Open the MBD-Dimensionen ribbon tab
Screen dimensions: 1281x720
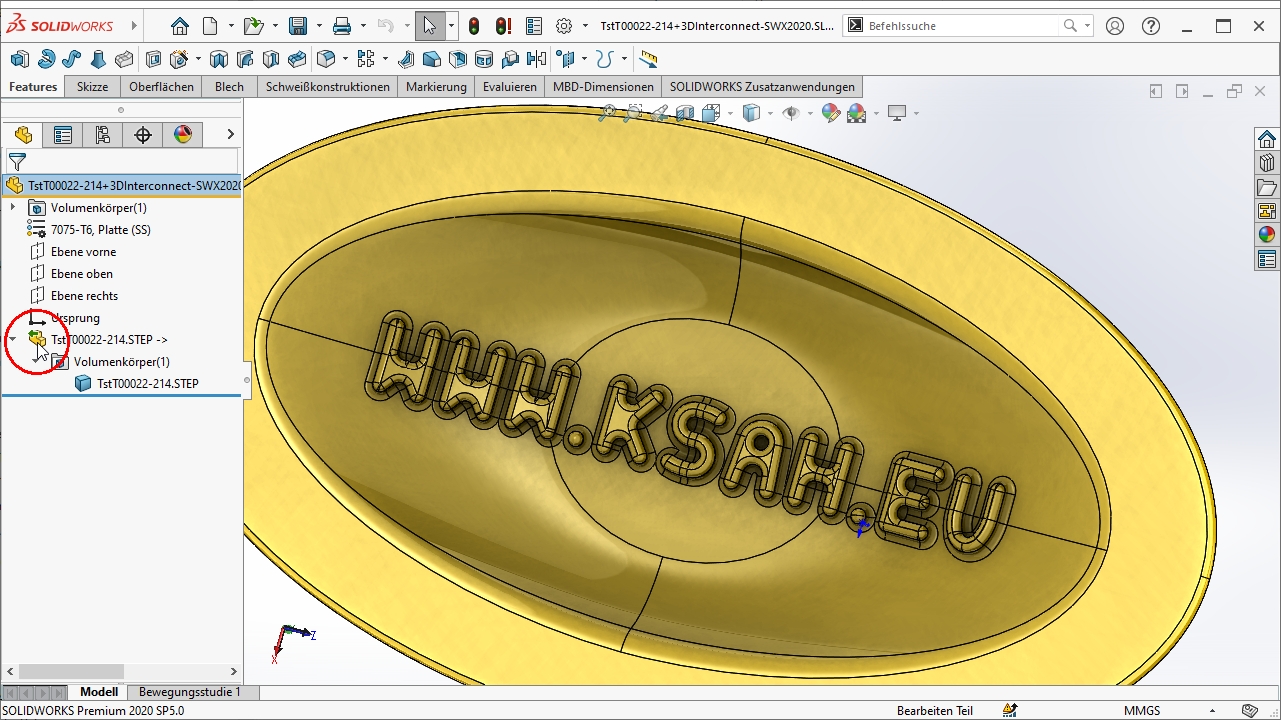(603, 87)
